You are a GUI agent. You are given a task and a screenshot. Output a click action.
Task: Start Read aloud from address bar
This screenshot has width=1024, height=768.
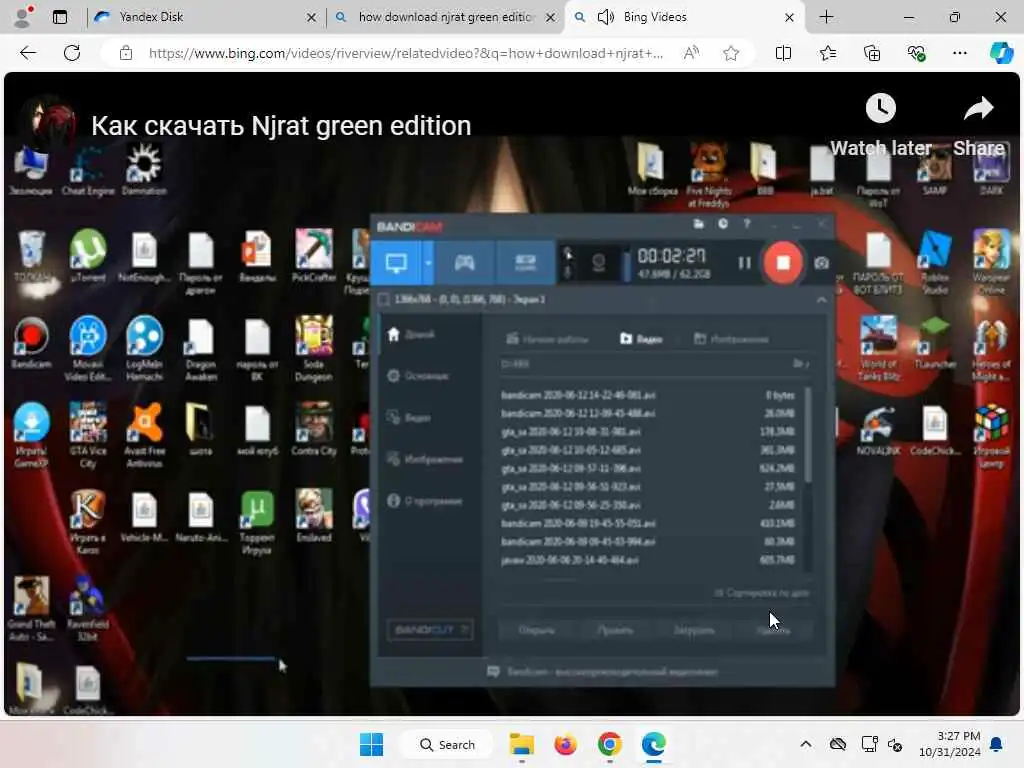pos(691,53)
